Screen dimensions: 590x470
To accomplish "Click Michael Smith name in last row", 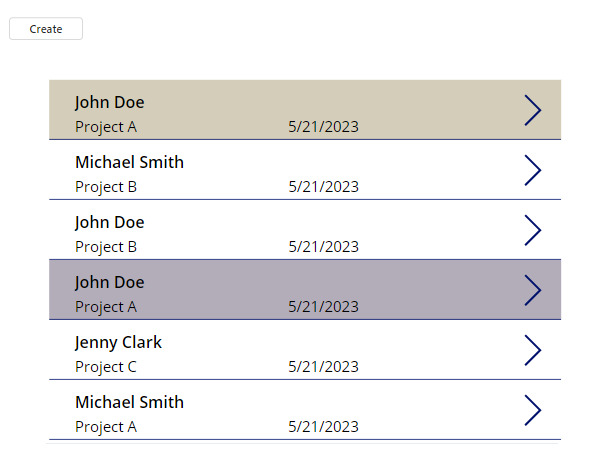I will [129, 402].
